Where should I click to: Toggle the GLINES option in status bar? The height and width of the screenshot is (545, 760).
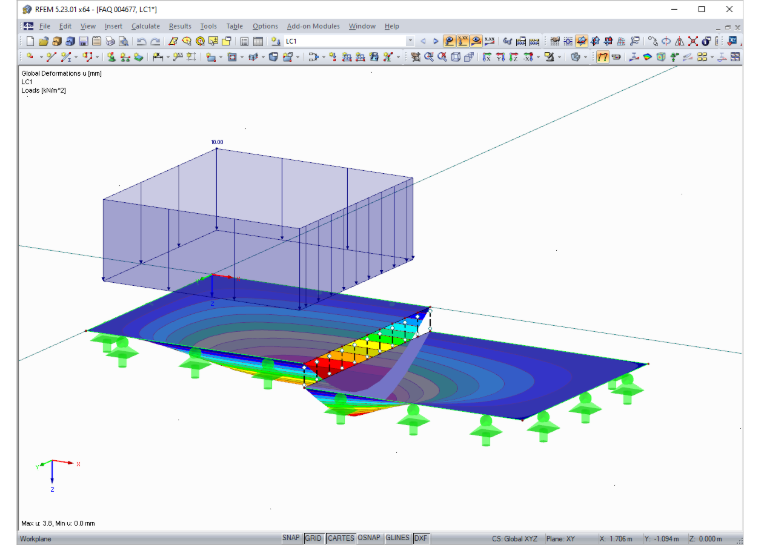(397, 538)
